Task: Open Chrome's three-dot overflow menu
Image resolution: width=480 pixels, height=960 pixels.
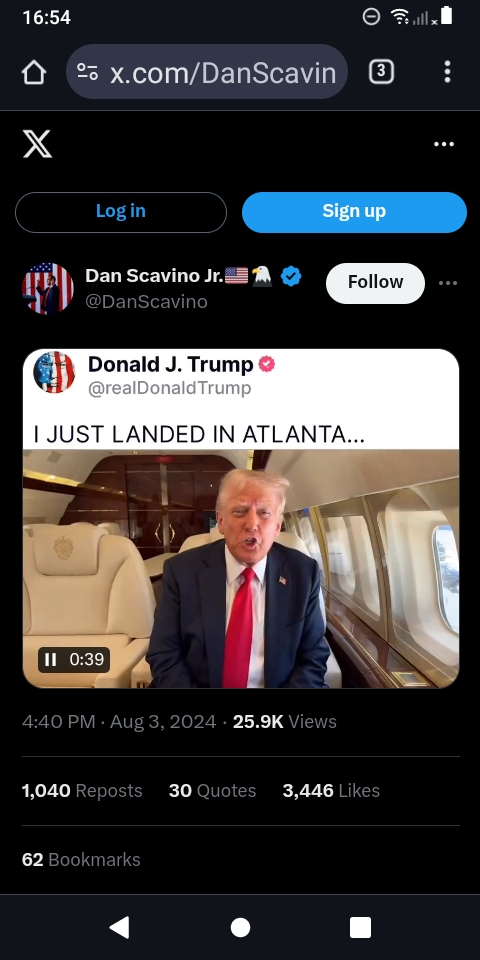Action: pos(448,72)
